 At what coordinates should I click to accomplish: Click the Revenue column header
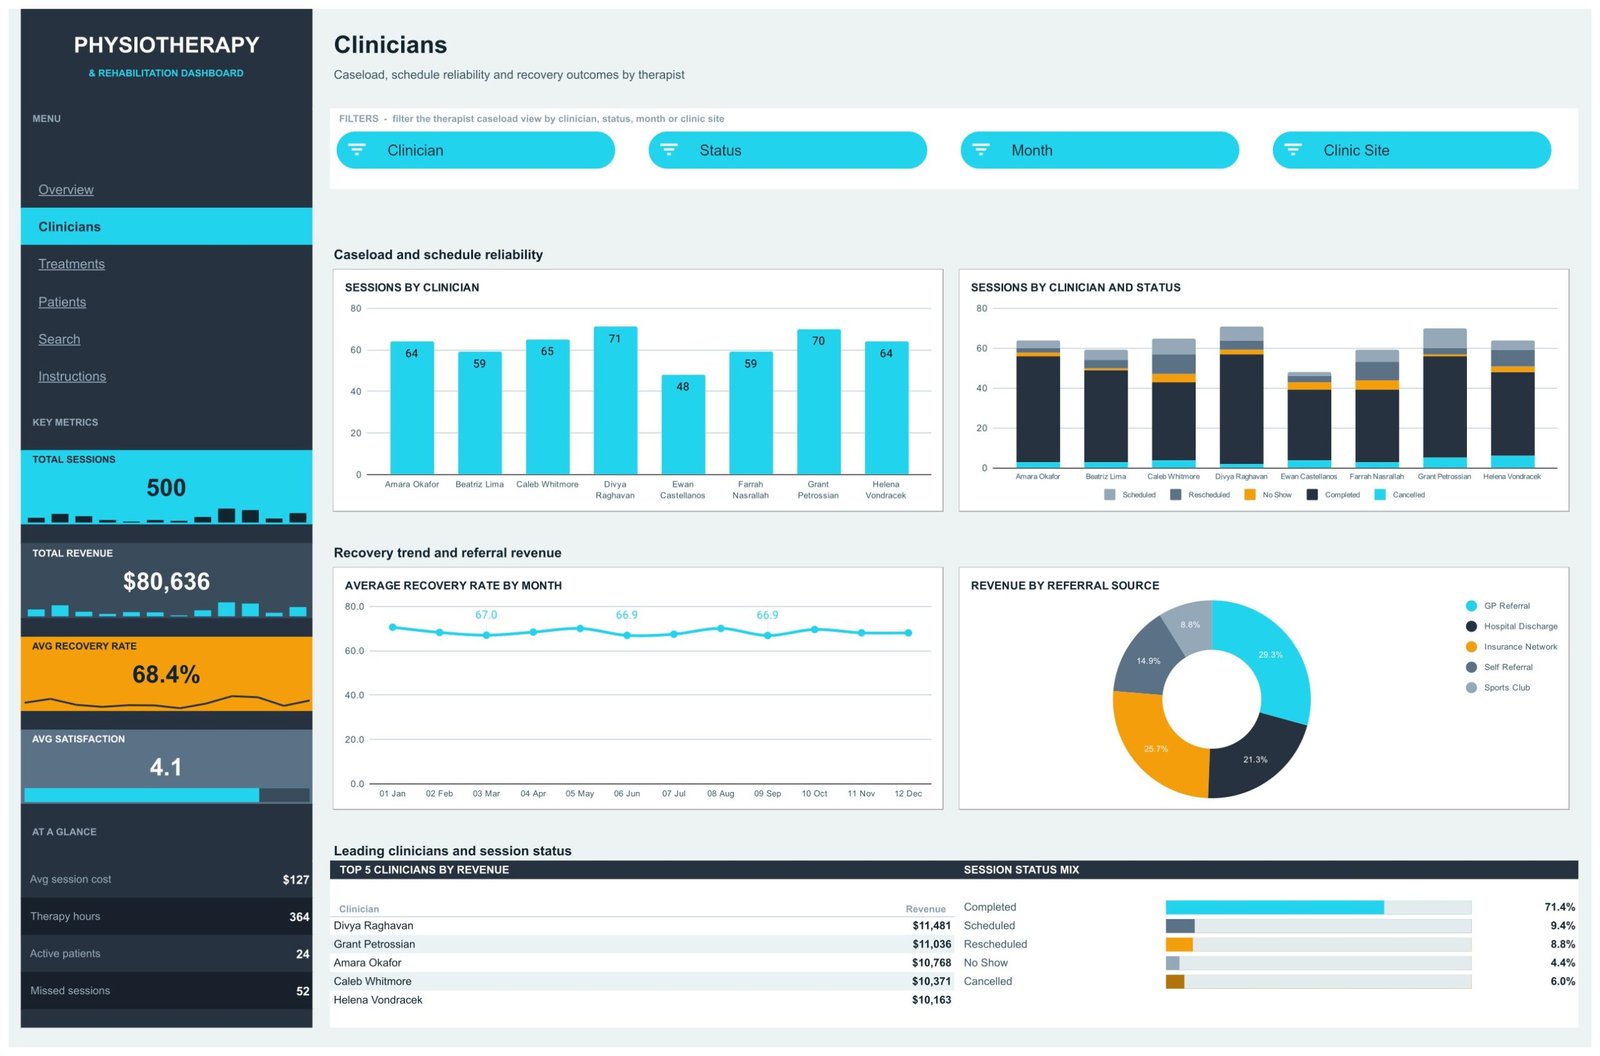click(925, 909)
